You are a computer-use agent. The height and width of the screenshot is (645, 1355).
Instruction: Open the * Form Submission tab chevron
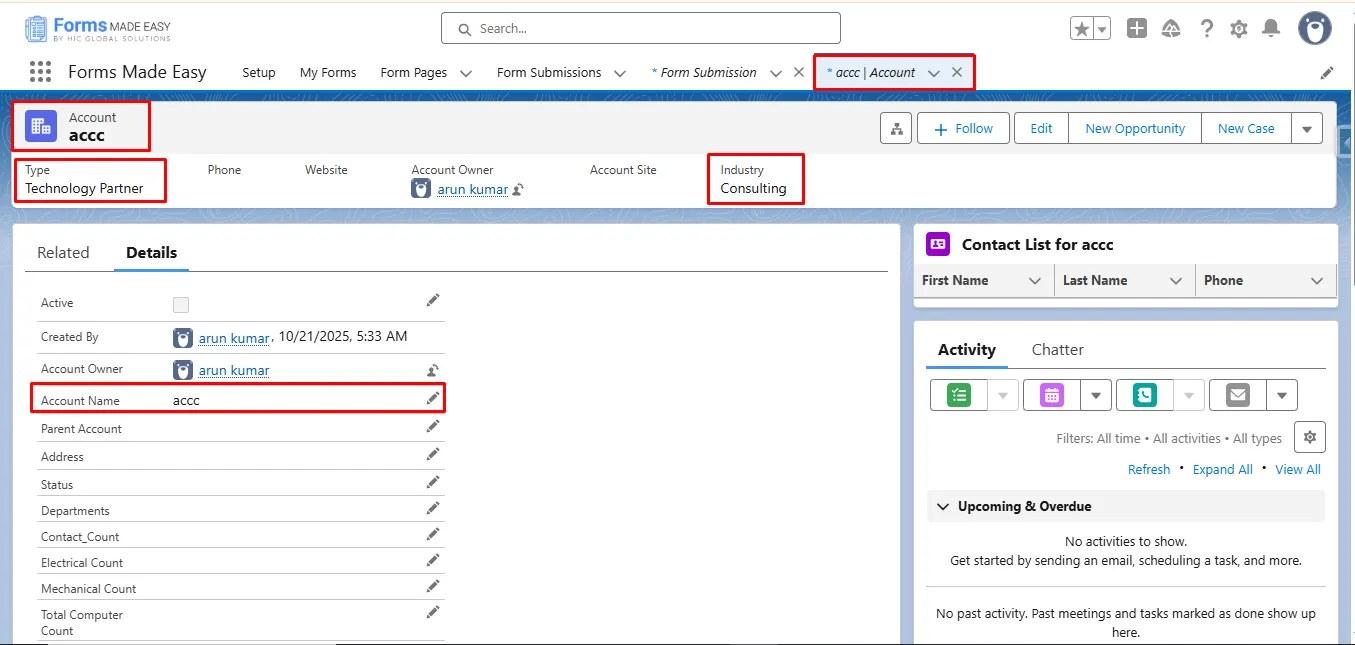(x=776, y=73)
